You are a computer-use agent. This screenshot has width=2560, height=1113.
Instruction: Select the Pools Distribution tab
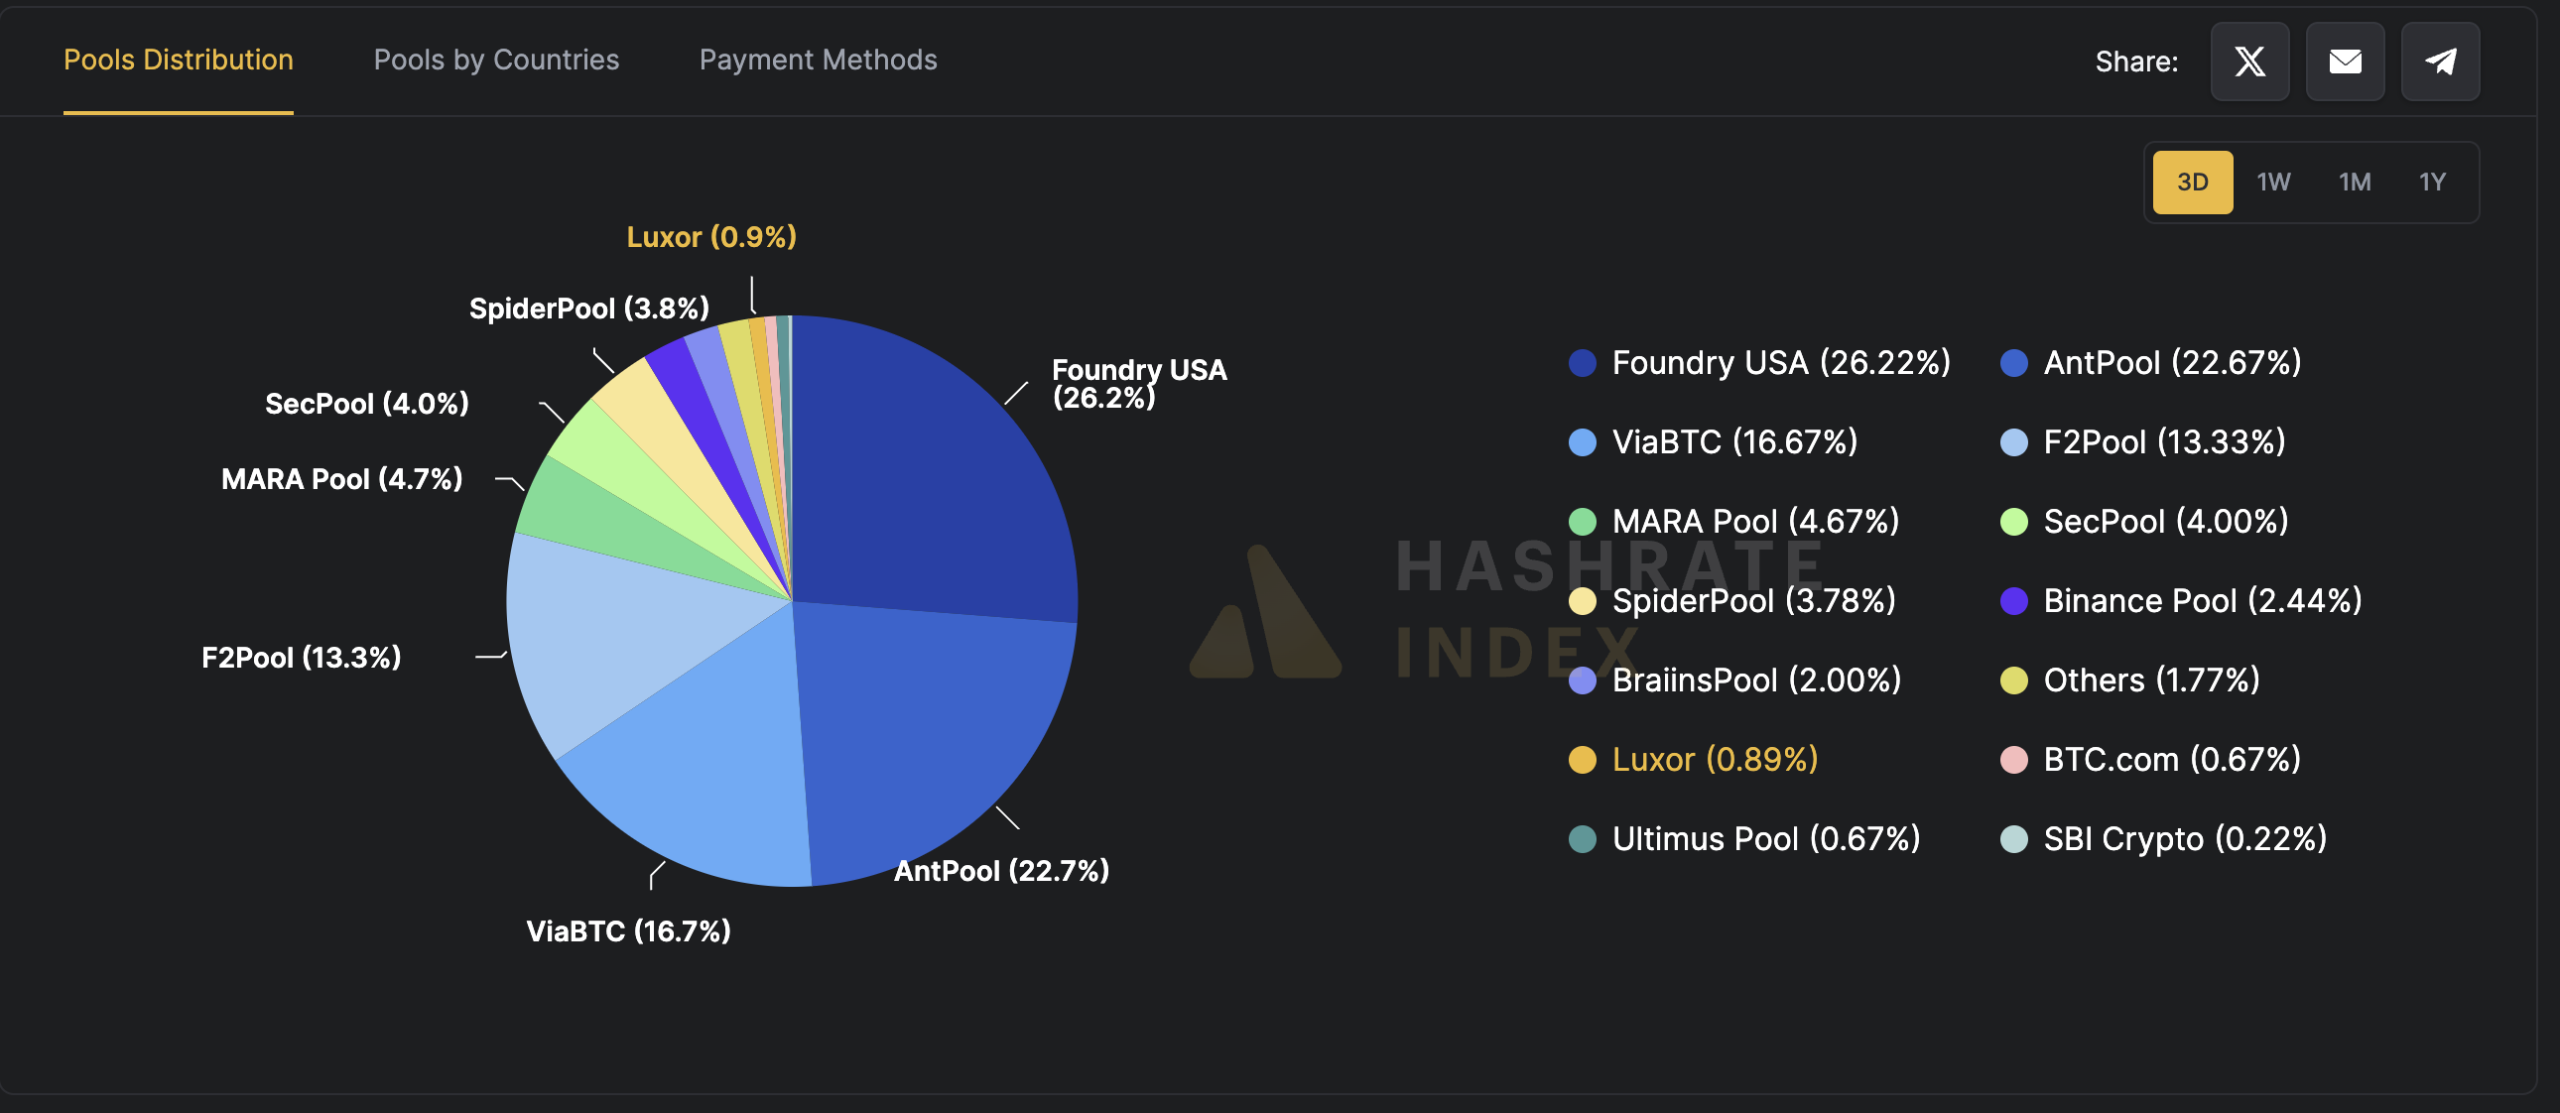coord(178,59)
